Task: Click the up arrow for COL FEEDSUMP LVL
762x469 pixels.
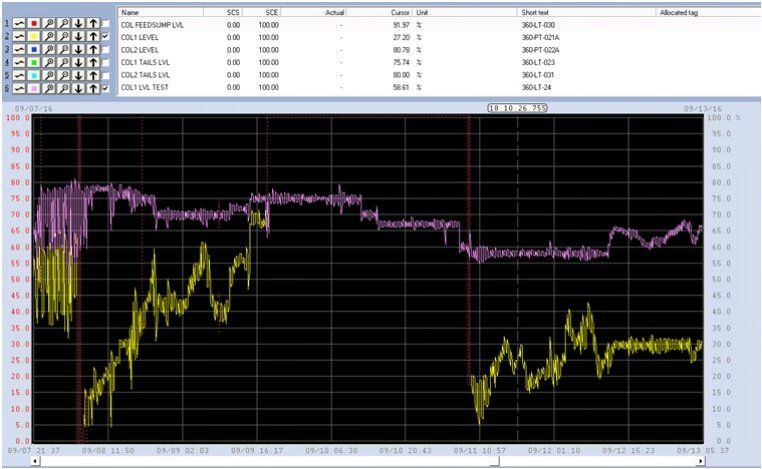Action: tap(93, 23)
